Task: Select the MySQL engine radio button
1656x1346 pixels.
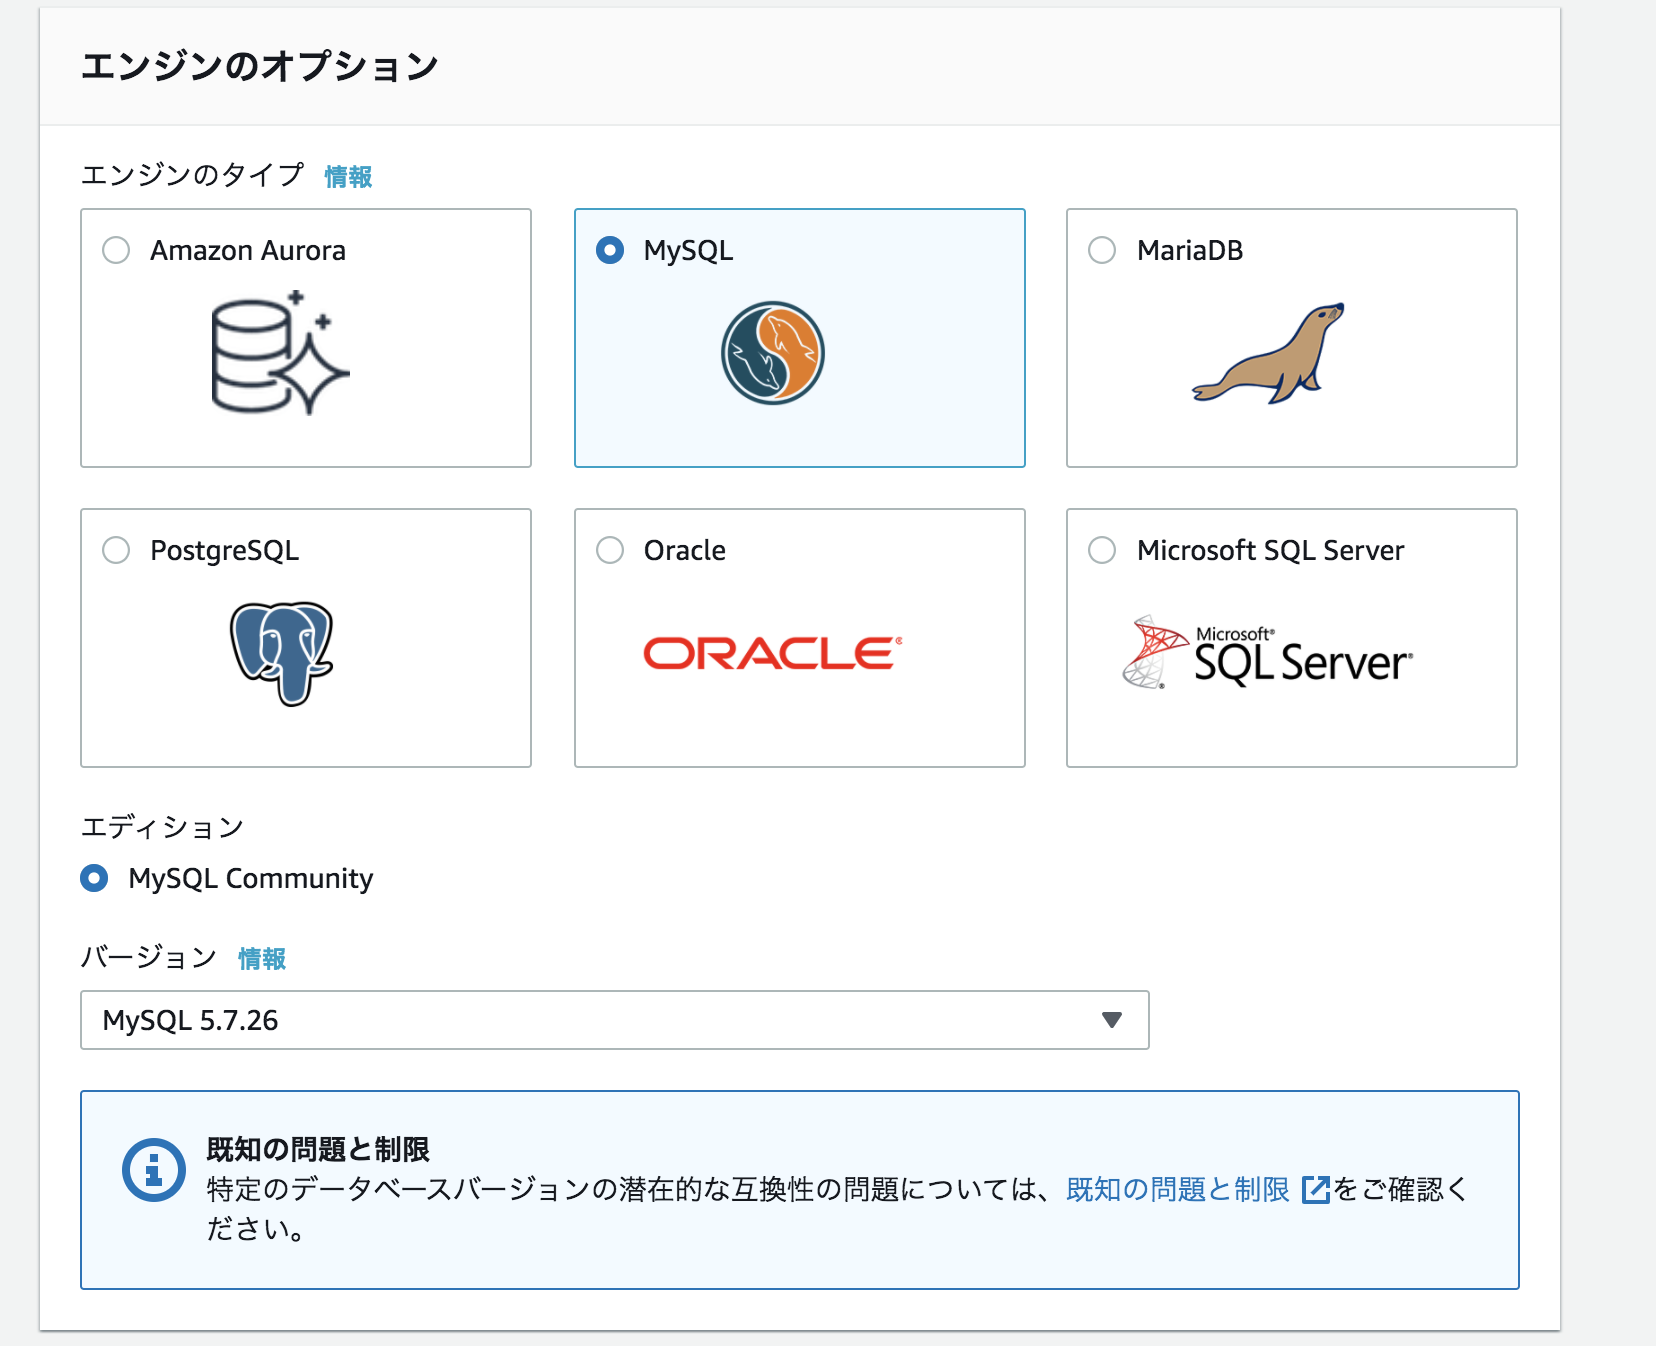Action: (x=610, y=250)
